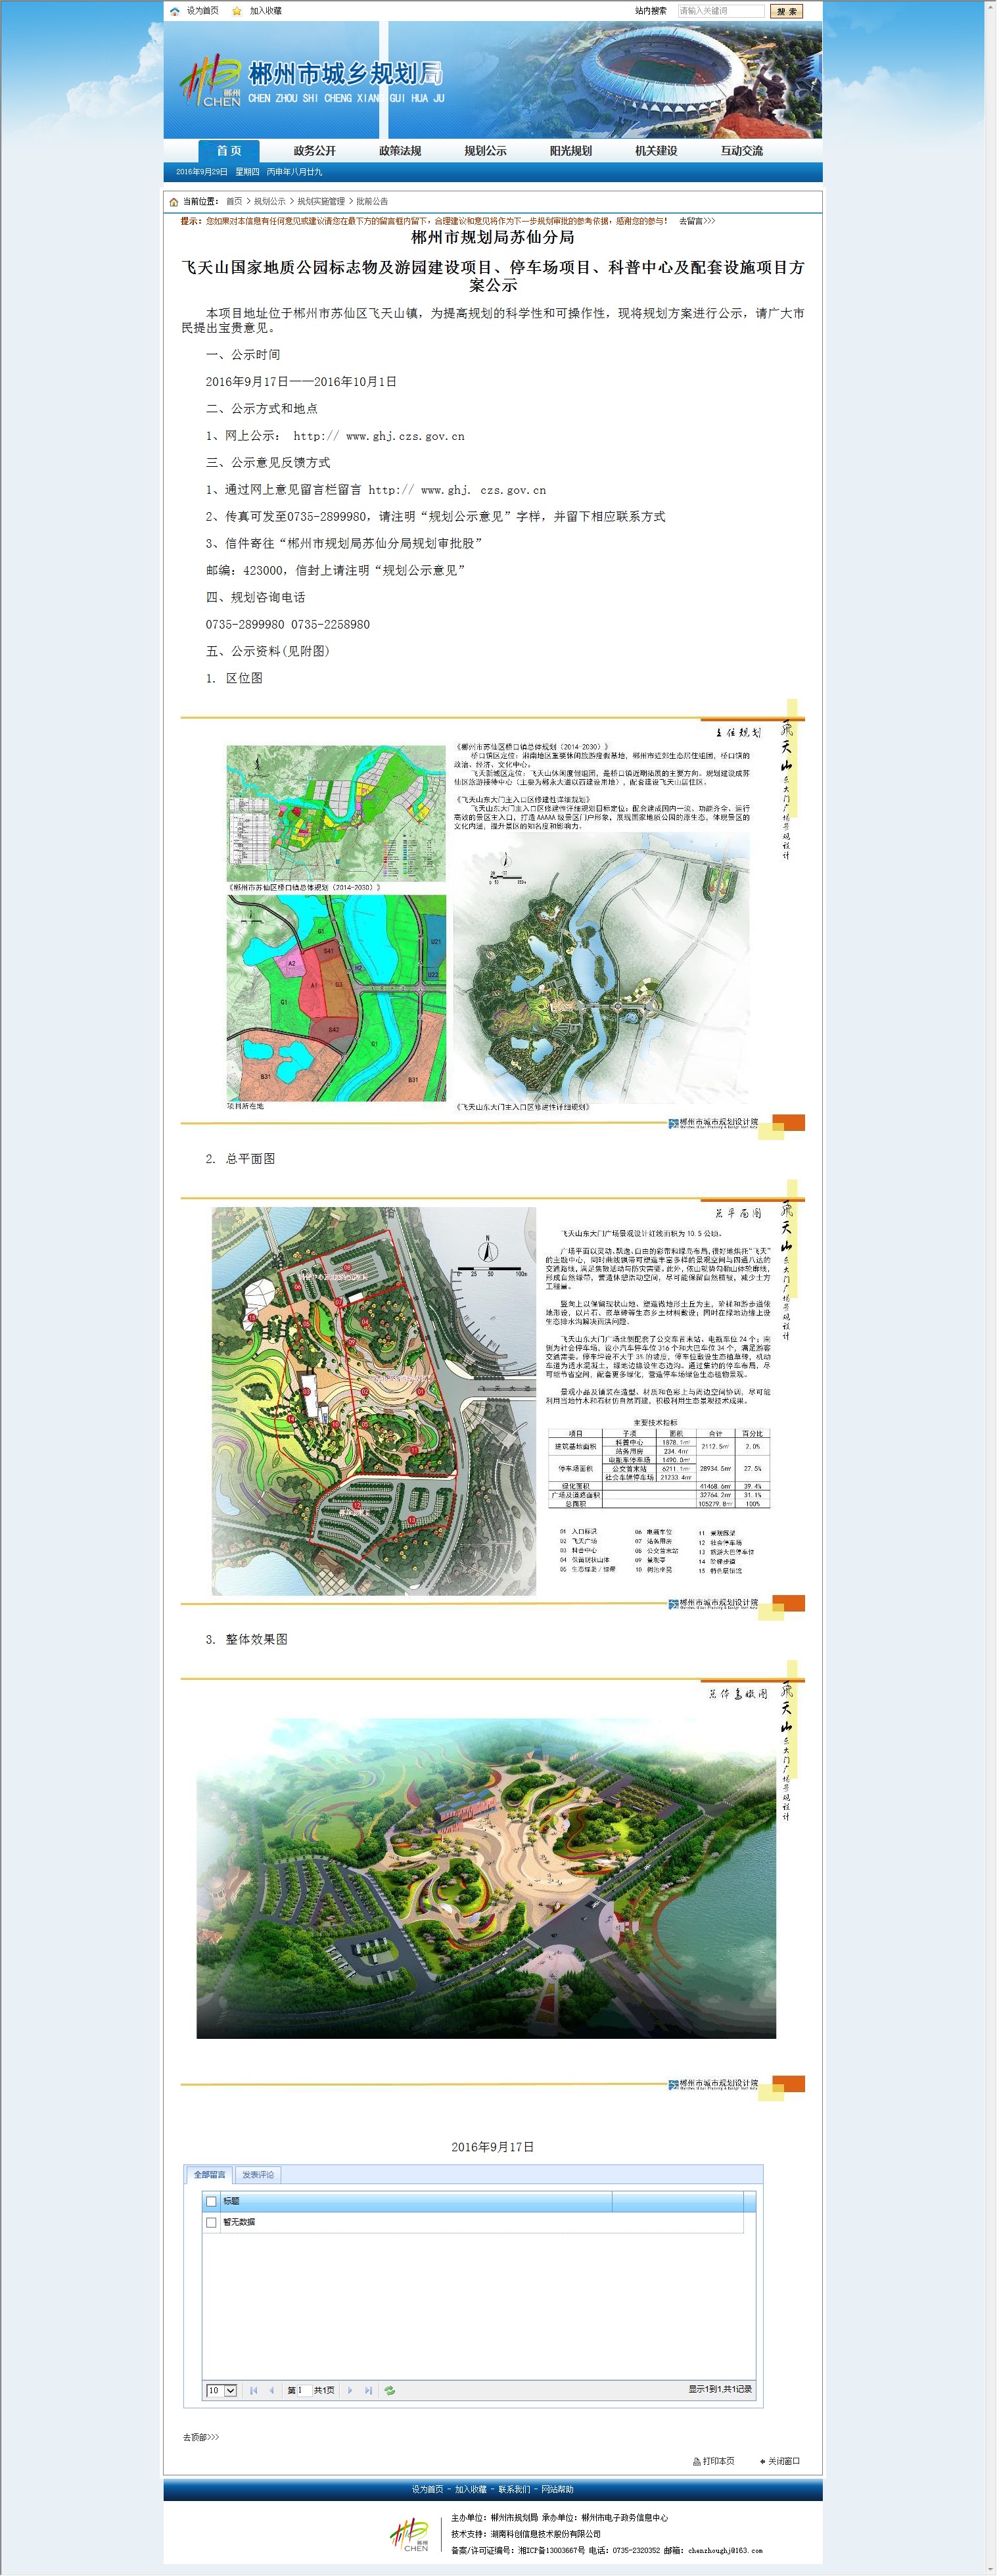Switch to the 发表评论 tab
This screenshot has width=997, height=2576.
[x=258, y=2174]
